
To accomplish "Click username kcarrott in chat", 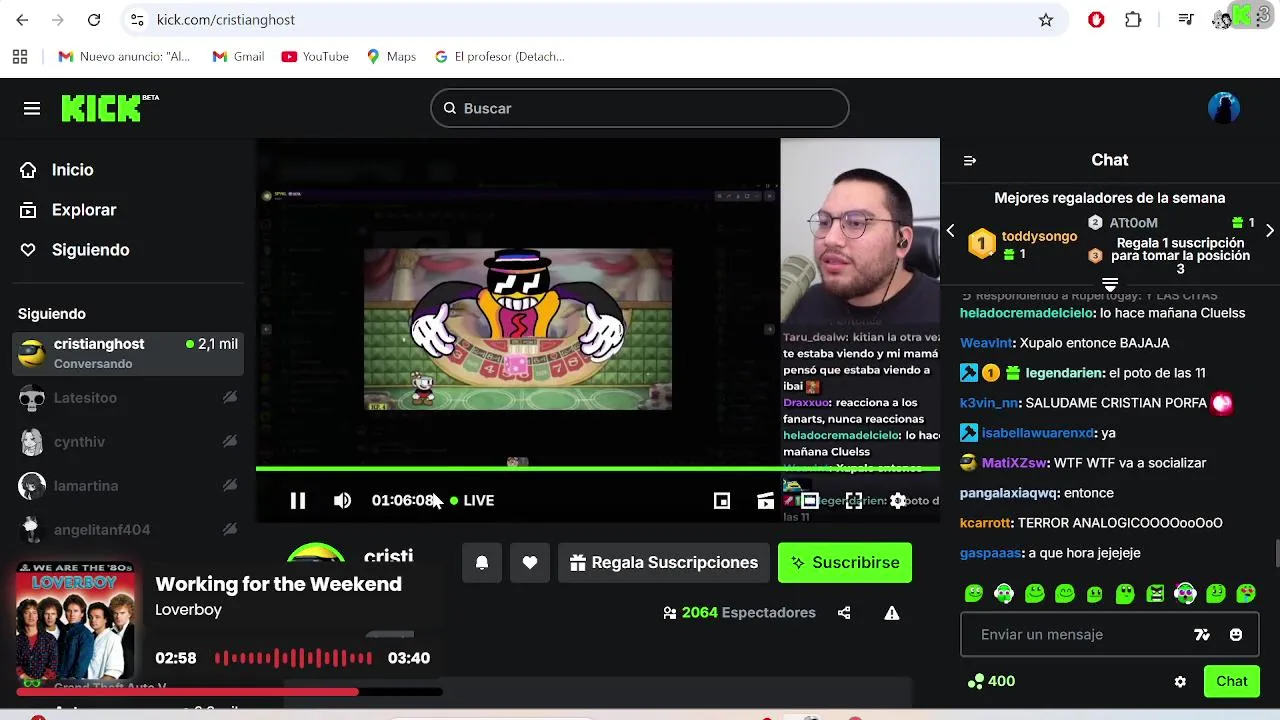I will 985,523.
